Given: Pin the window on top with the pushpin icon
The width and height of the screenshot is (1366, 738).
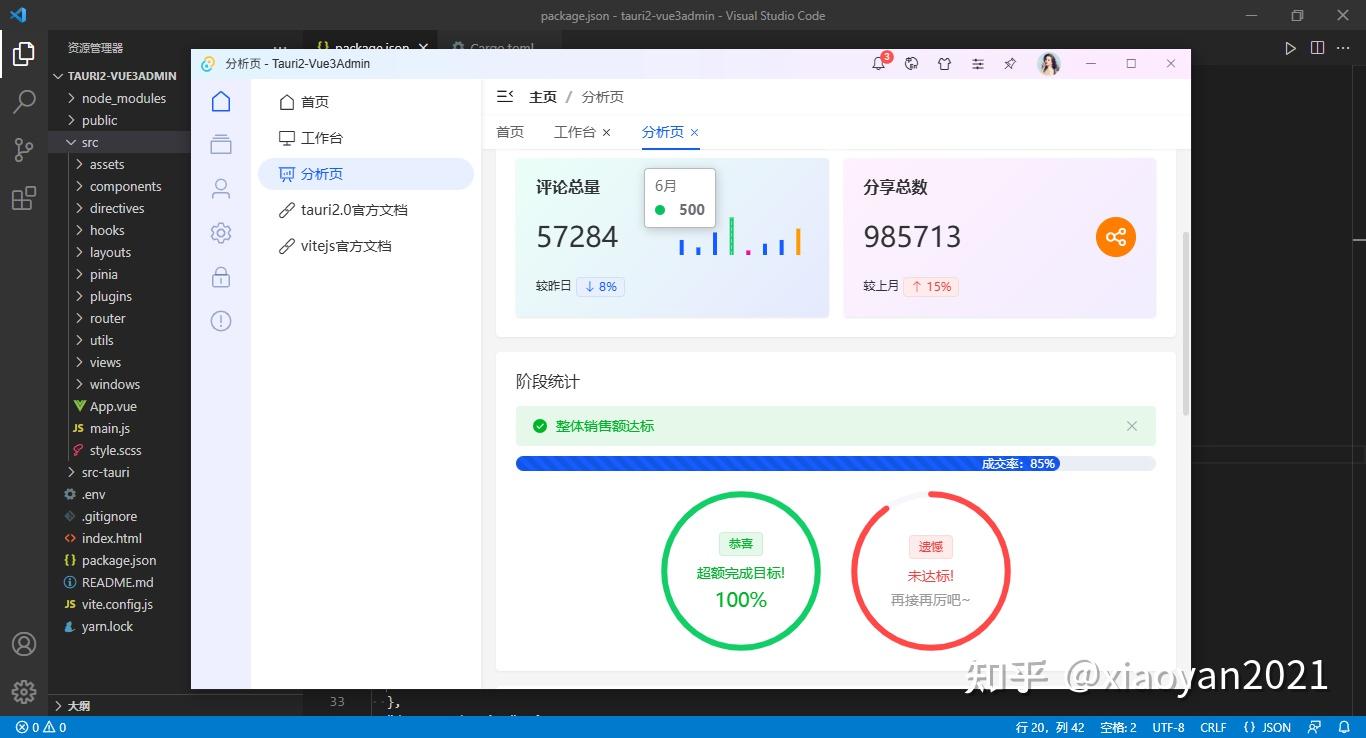Looking at the screenshot, I should click(1009, 64).
